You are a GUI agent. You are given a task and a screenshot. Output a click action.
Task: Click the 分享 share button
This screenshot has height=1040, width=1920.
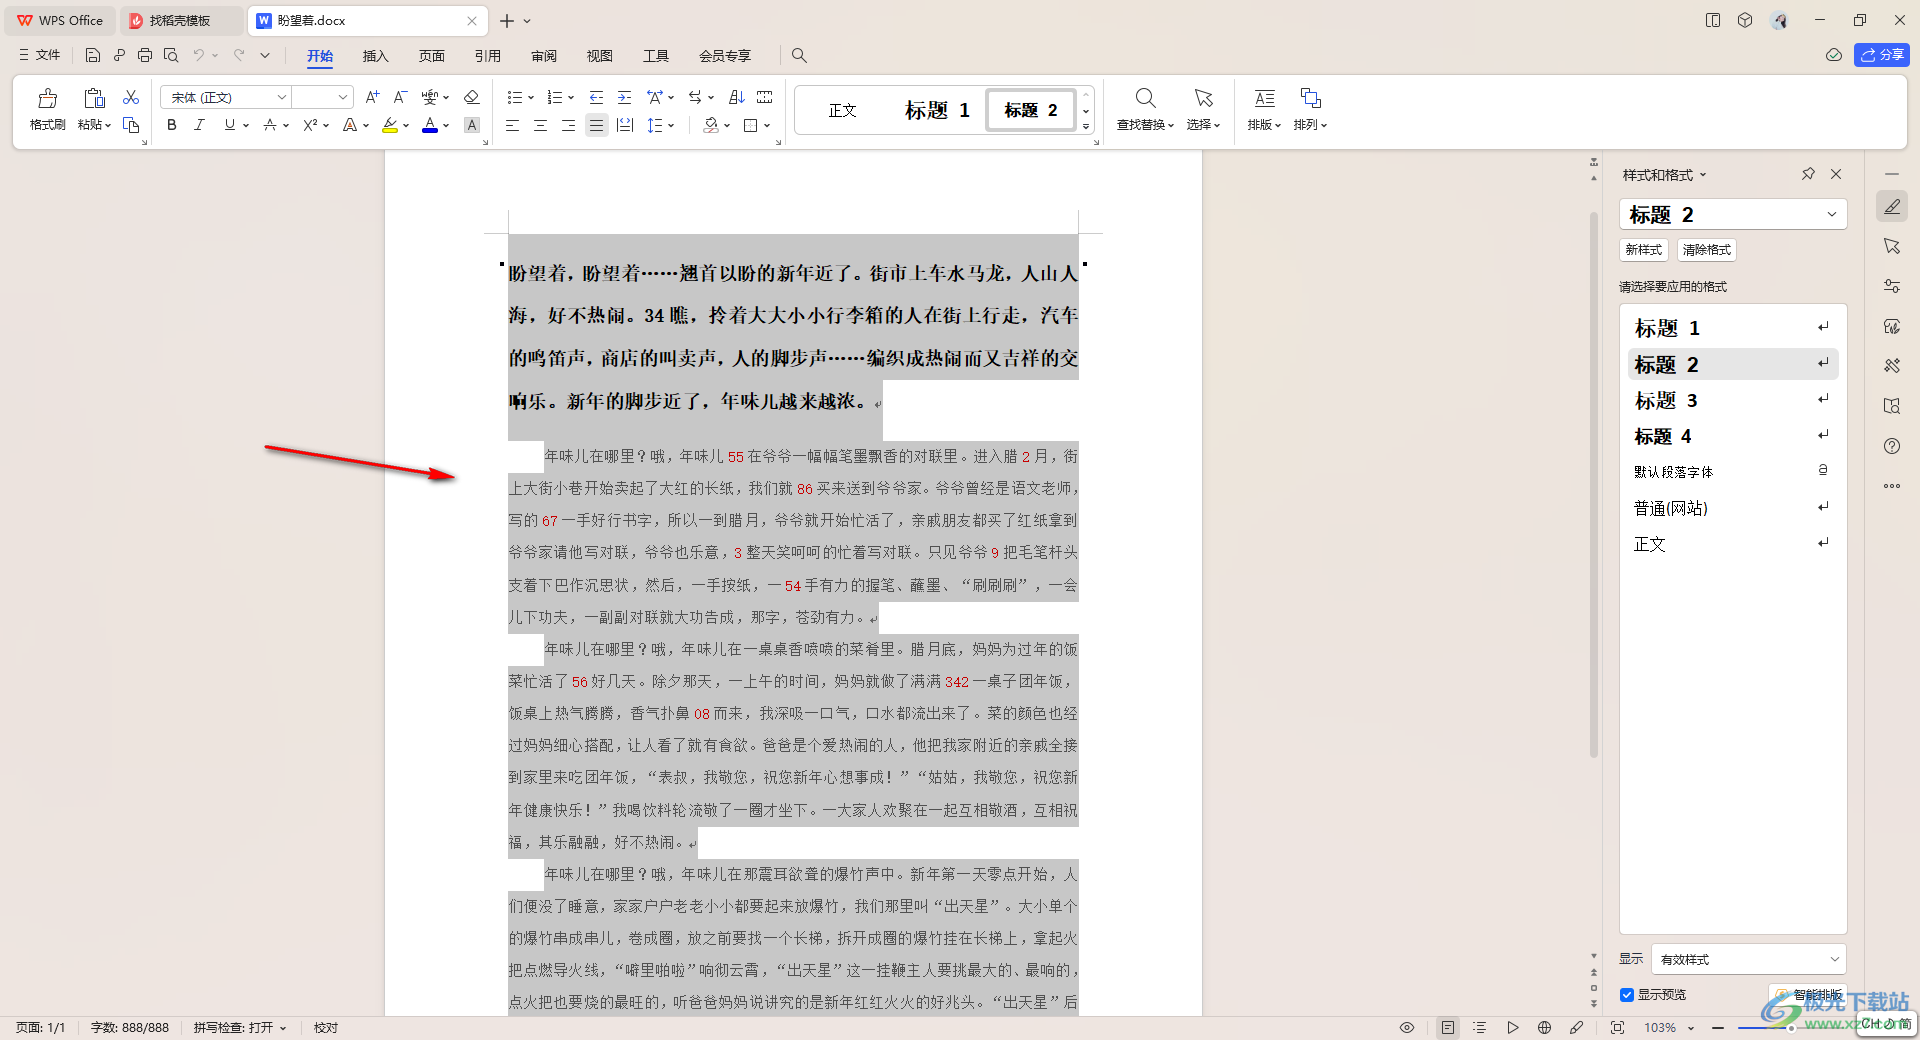pos(1882,55)
